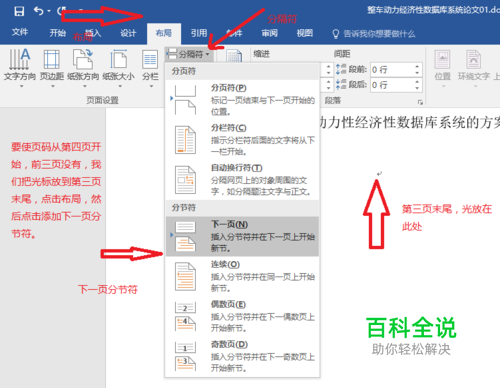This screenshot has width=500, height=388.
Task: Select 分栏符(C) column break option
Action: click(242, 140)
